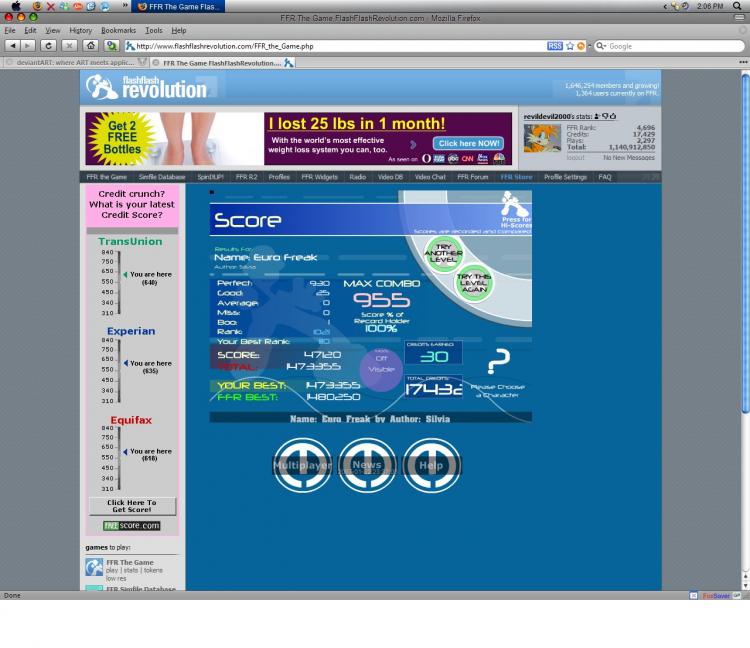Open the Apple menu icon
The height and width of the screenshot is (648, 750).
[x=16, y=6]
